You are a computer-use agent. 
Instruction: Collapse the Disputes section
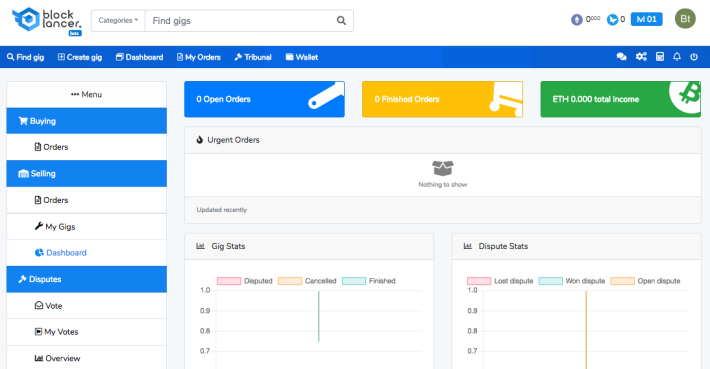coord(86,279)
